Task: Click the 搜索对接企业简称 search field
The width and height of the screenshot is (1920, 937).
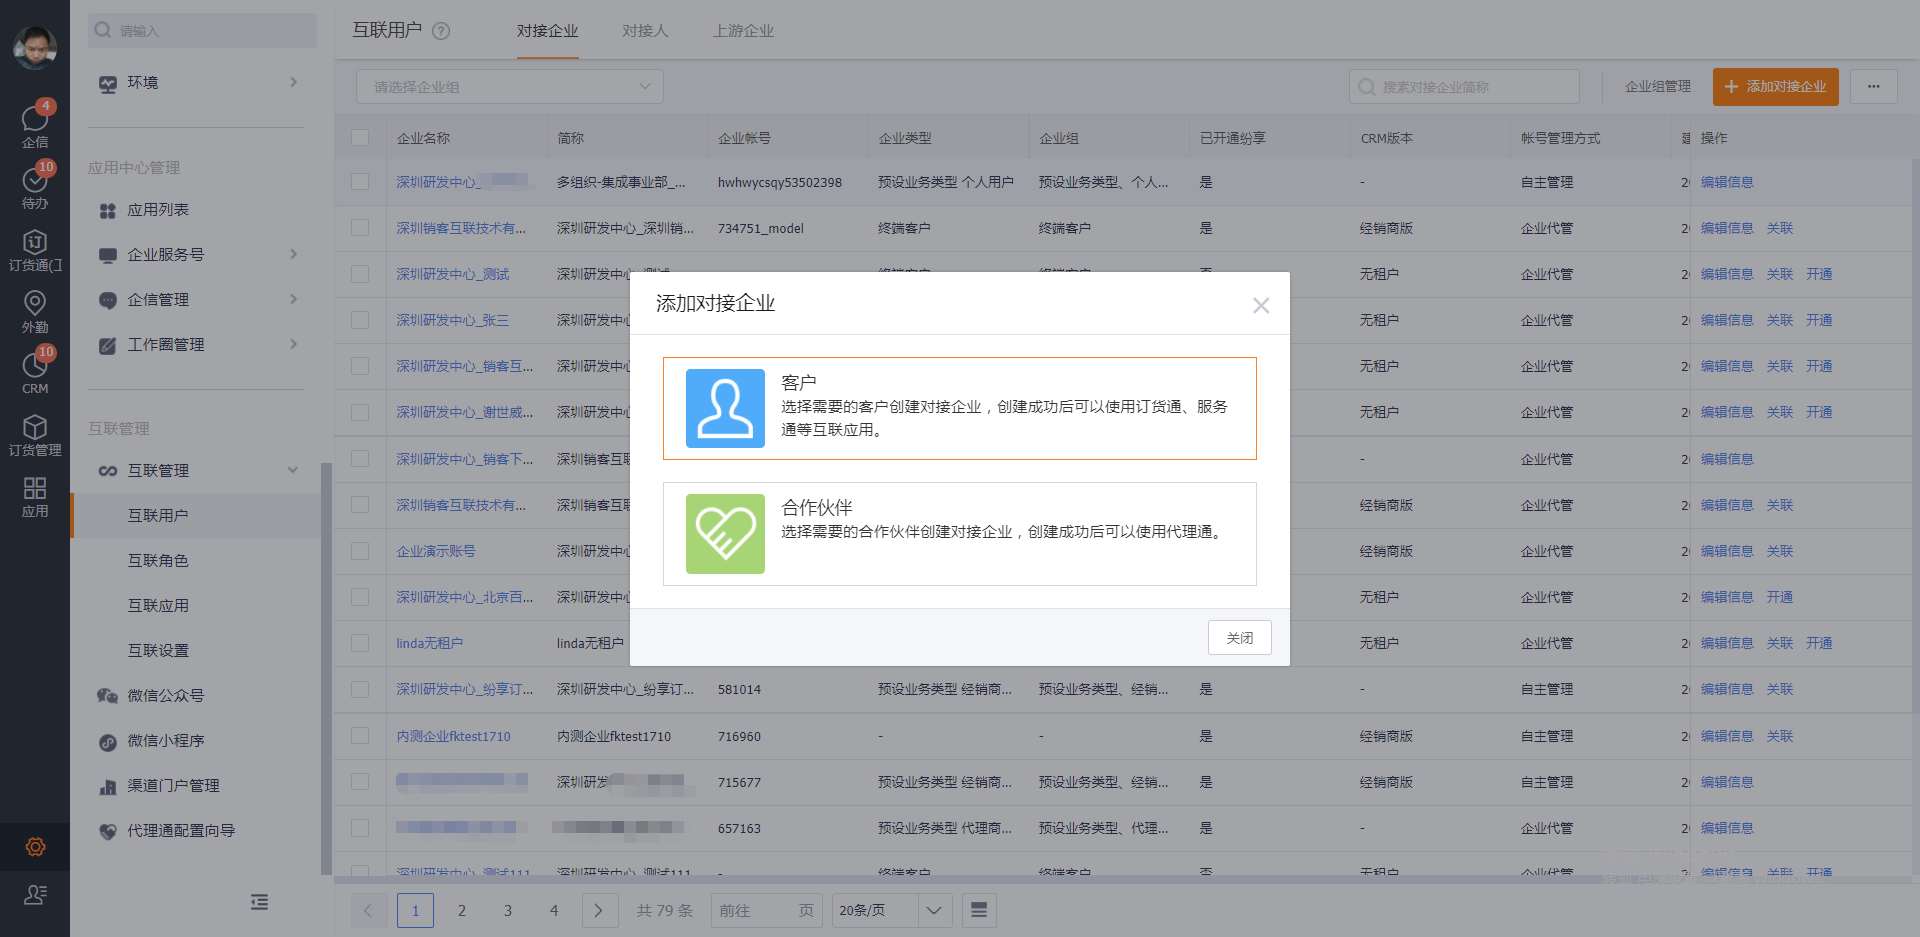Action: [x=1464, y=87]
